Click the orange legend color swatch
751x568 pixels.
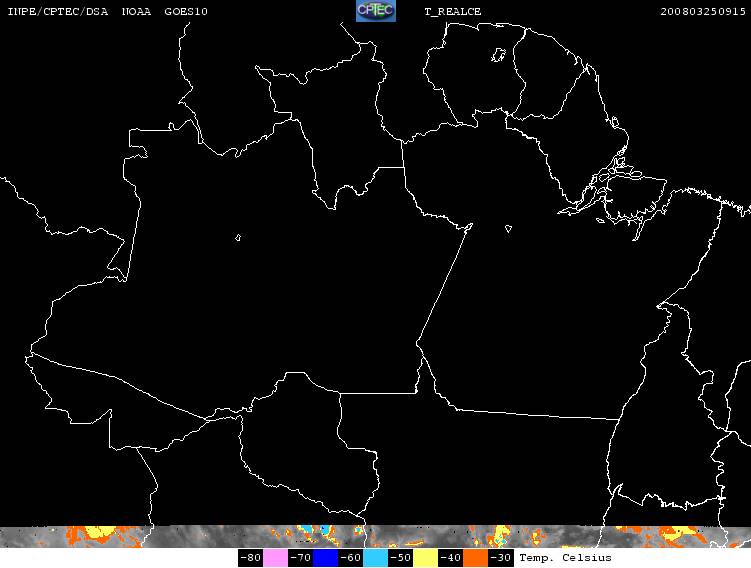click(475, 557)
